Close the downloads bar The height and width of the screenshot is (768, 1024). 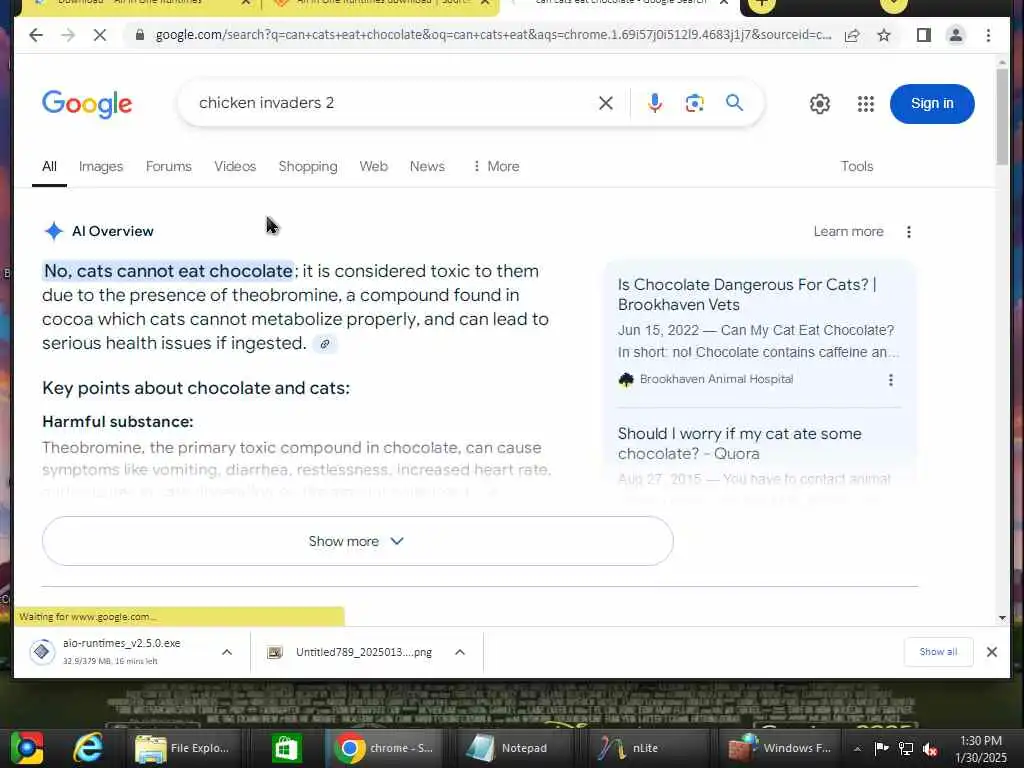[991, 652]
